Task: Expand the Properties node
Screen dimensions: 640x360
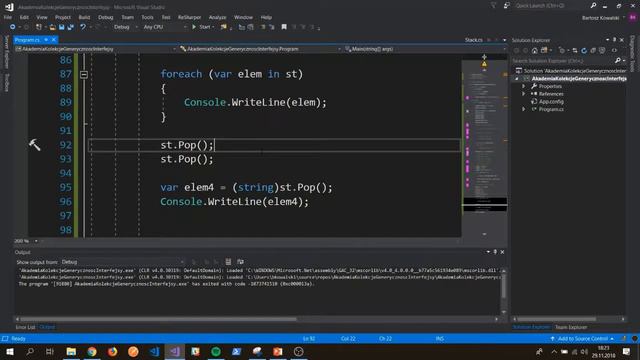Action: [x=524, y=86]
